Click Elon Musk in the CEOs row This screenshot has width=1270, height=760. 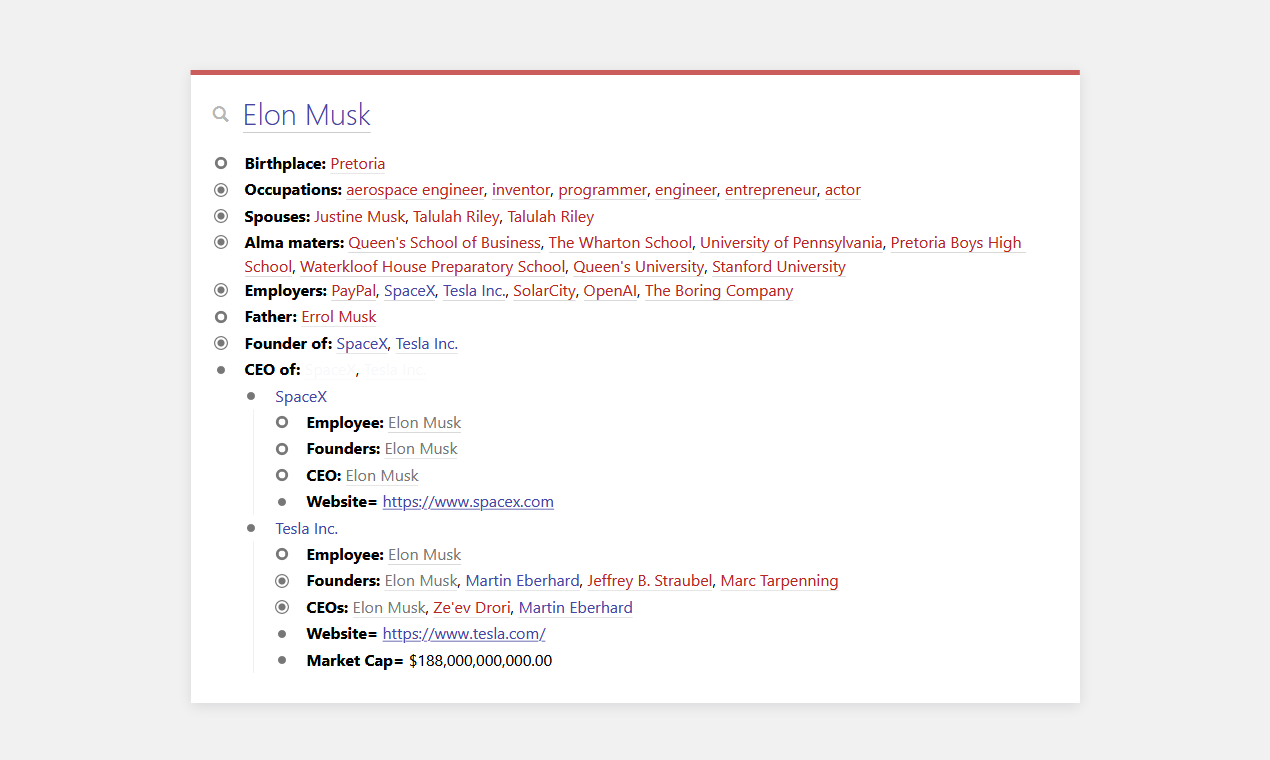tap(389, 608)
